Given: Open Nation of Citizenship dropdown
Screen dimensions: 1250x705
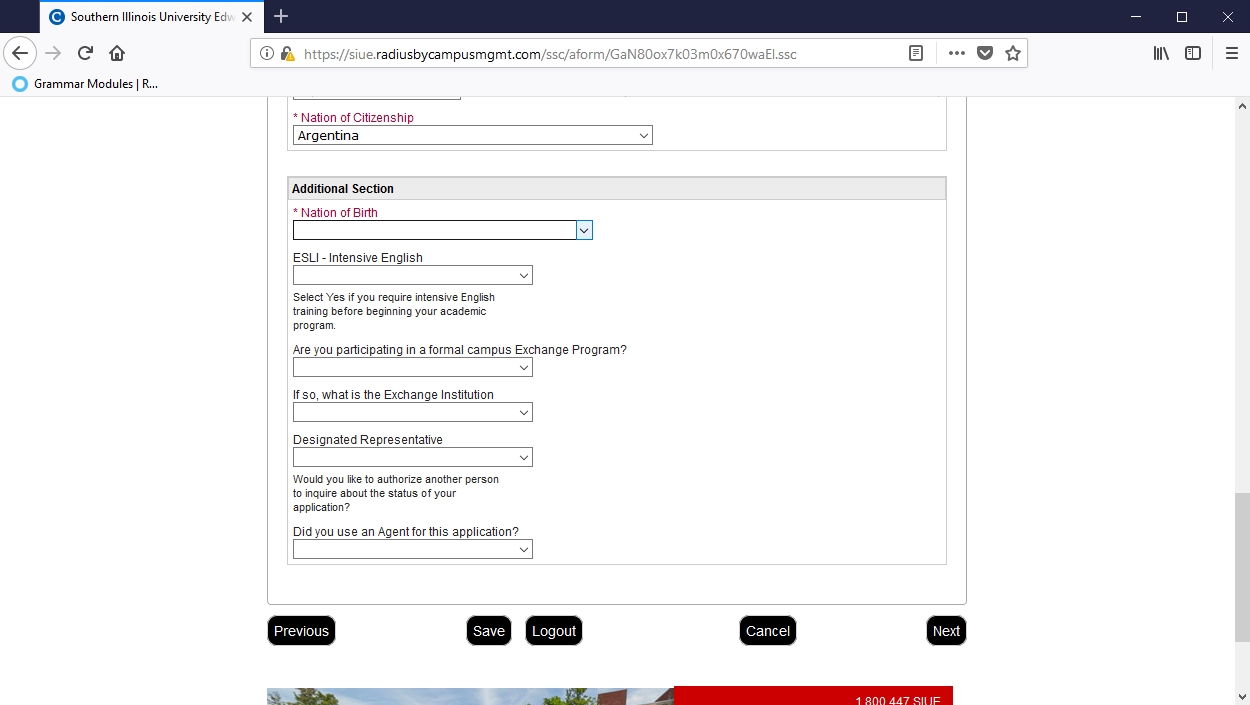Looking at the screenshot, I should 472,136.
